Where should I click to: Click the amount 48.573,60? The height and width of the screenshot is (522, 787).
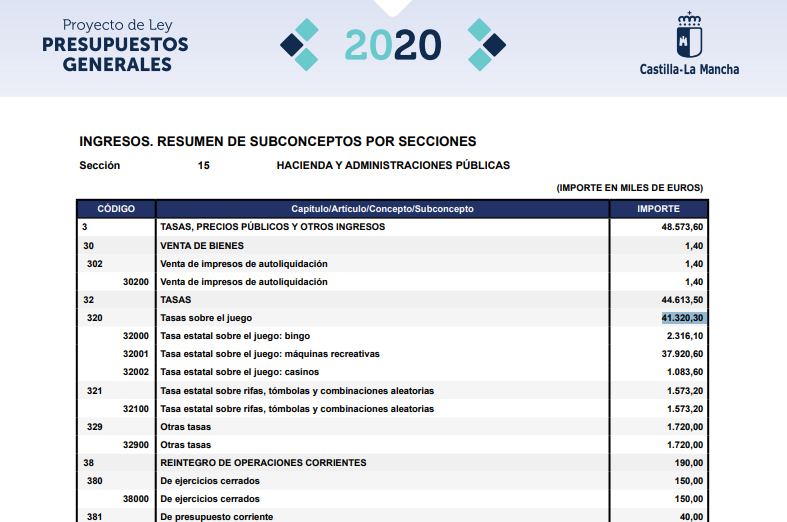[x=682, y=227]
